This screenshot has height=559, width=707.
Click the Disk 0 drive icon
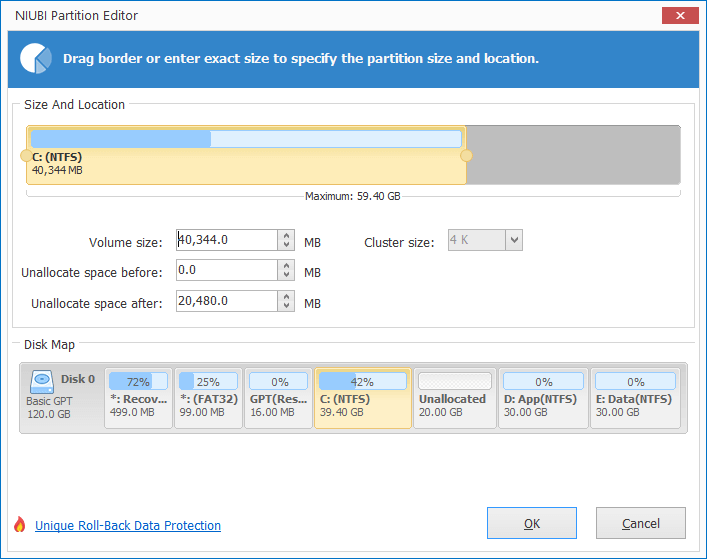[42, 382]
